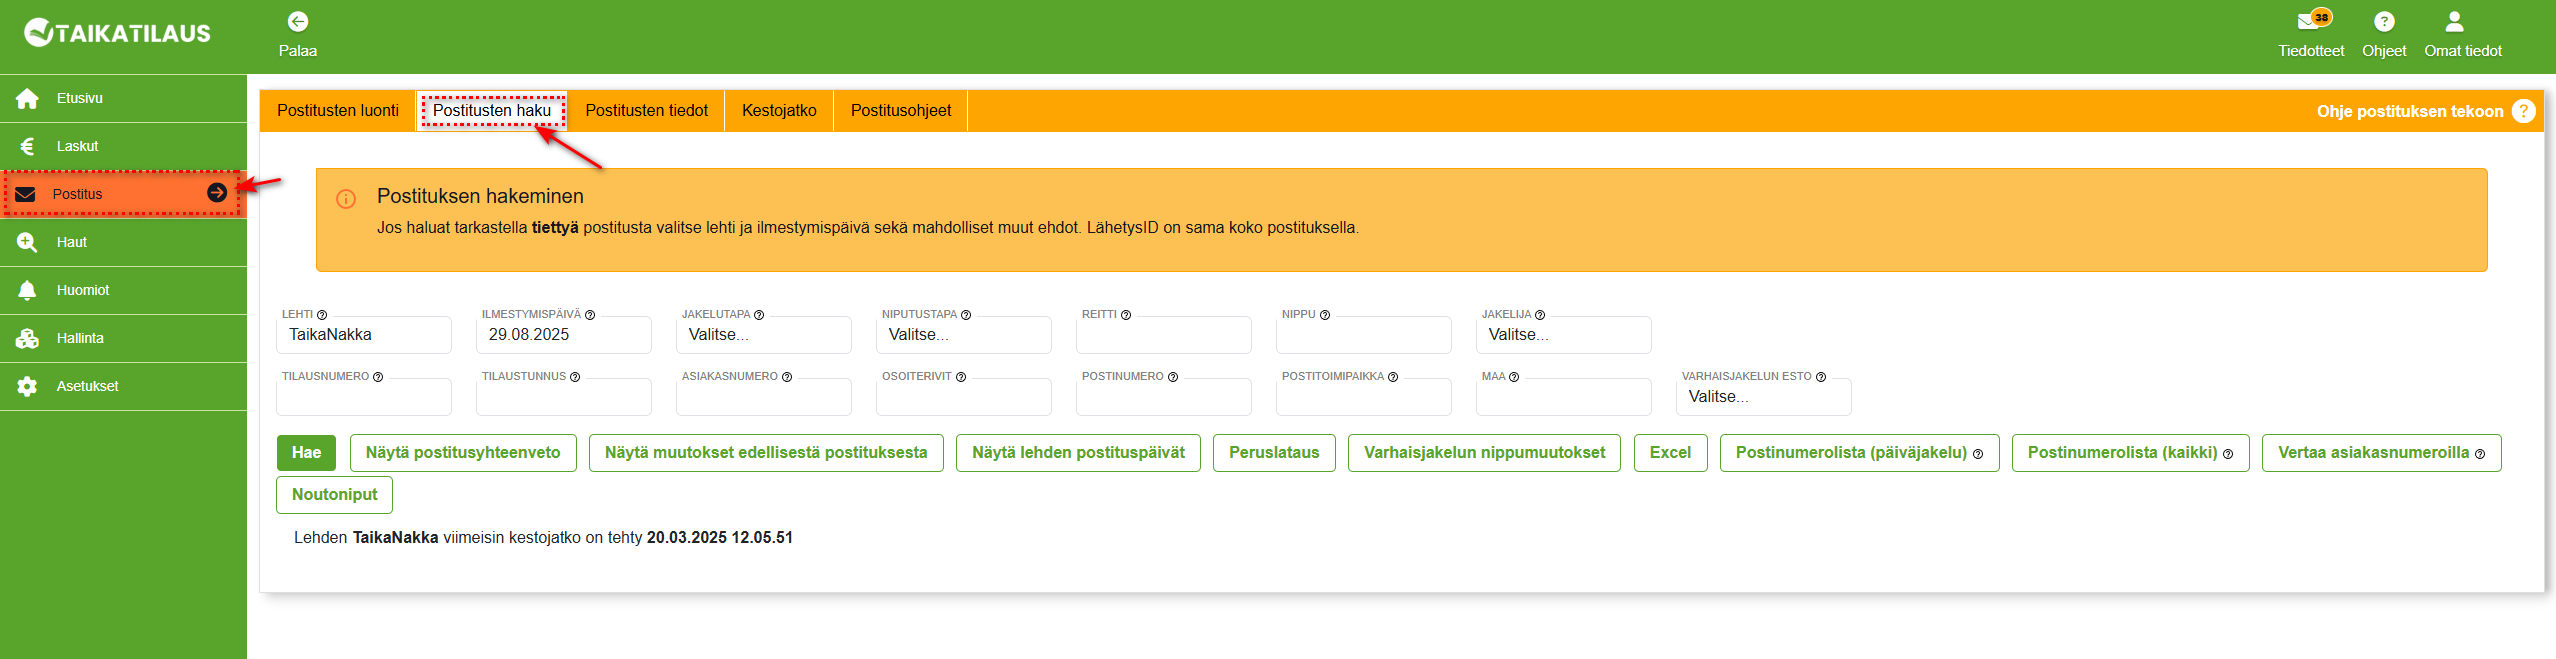Click the Asetukset gear icon
2556x659 pixels.
27,387
